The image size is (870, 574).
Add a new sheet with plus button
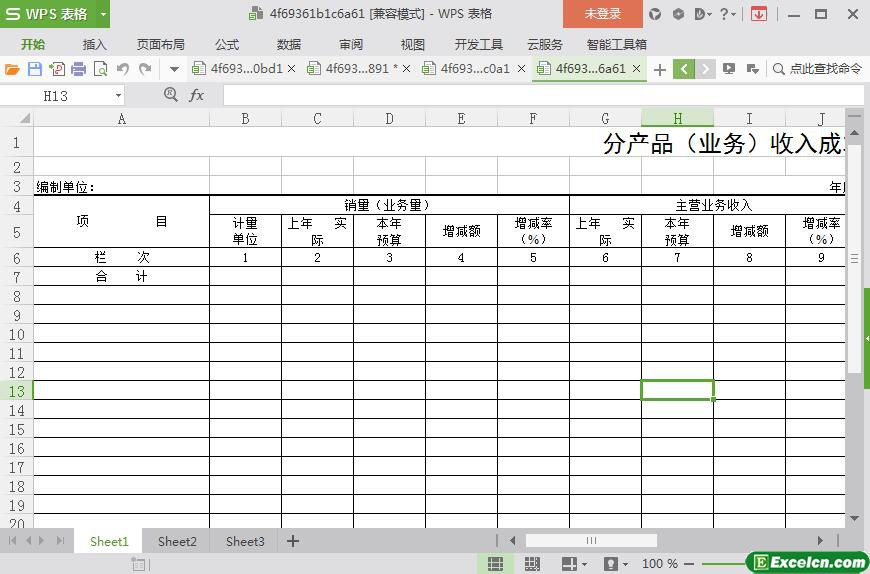coord(293,541)
